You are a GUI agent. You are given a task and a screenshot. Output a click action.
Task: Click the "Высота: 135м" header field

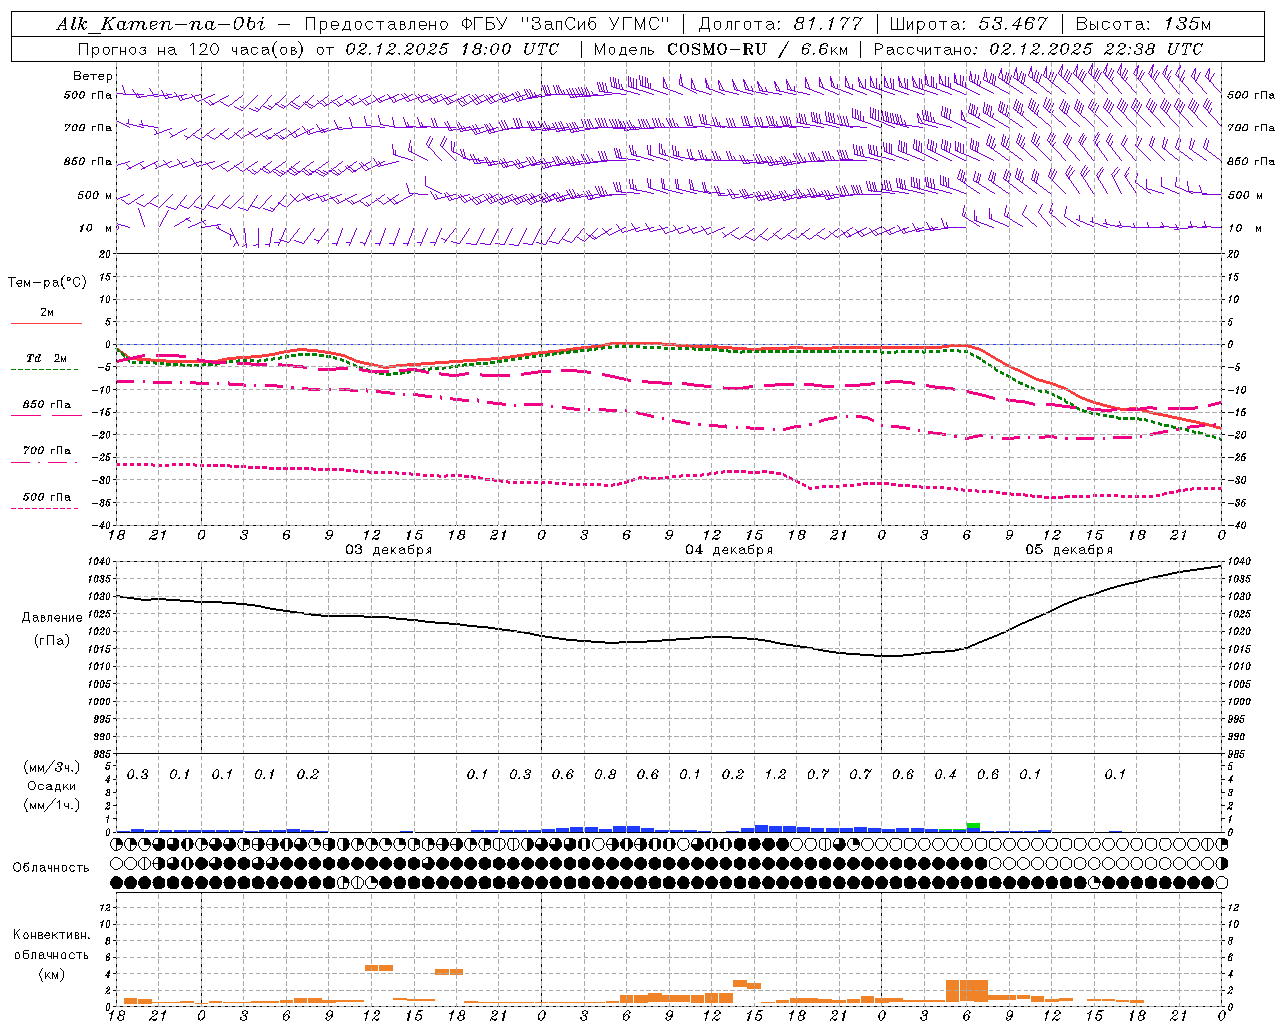click(x=1142, y=24)
